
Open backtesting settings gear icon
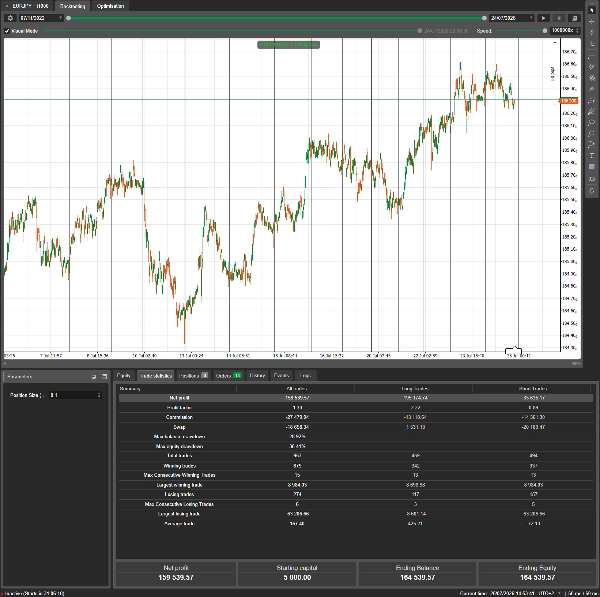10,18
